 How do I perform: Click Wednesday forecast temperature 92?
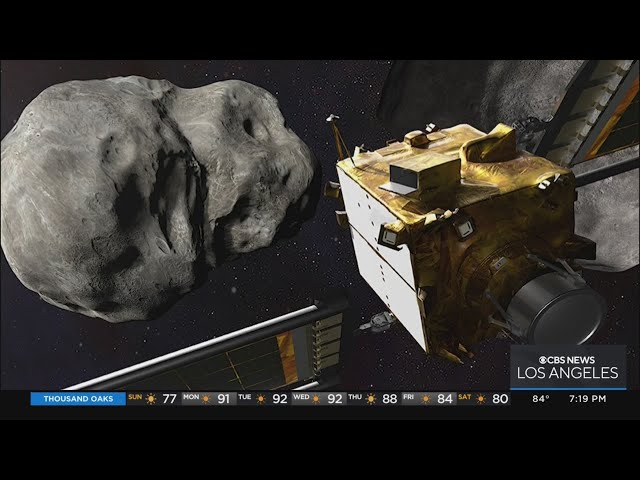tap(335, 399)
